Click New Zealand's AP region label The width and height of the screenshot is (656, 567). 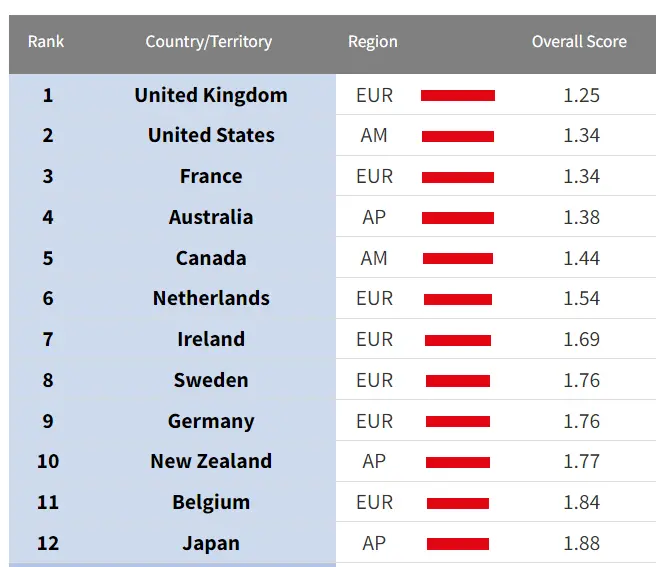point(374,462)
